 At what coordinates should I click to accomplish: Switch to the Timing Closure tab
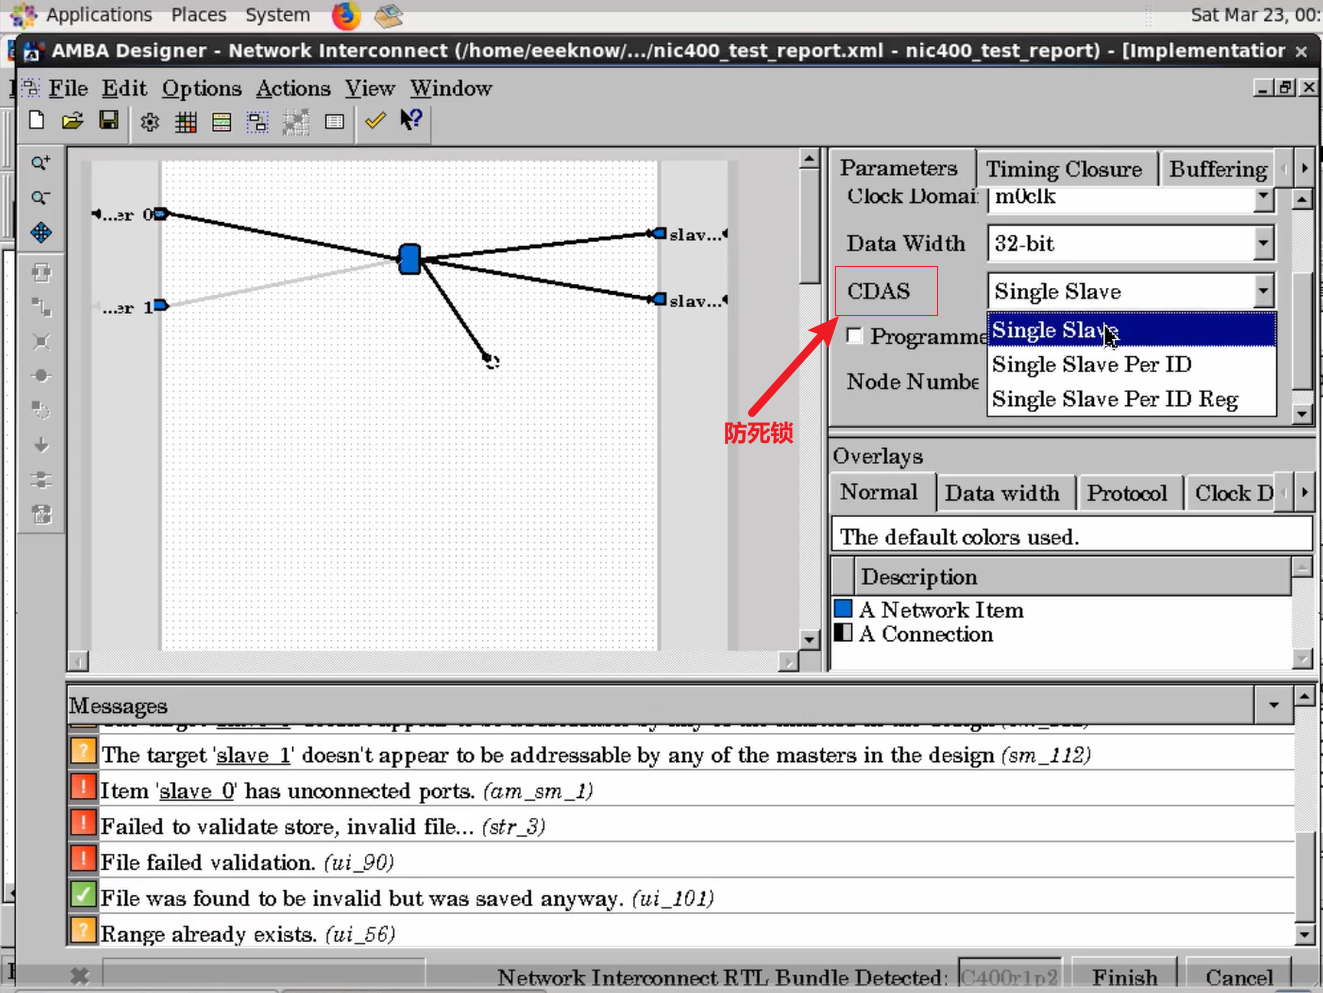point(1064,169)
